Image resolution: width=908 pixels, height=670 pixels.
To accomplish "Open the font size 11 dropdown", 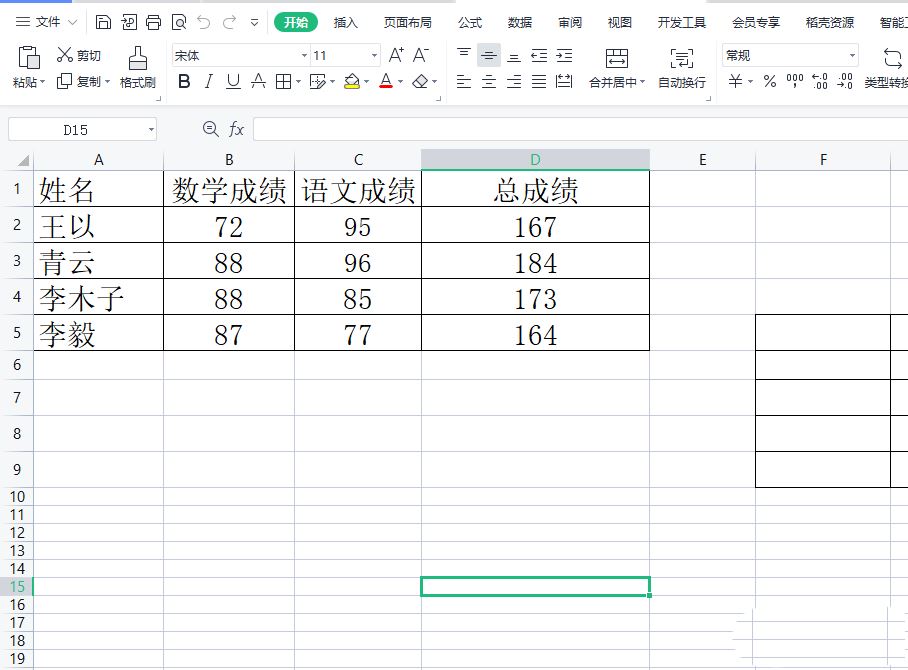I will click(x=374, y=56).
